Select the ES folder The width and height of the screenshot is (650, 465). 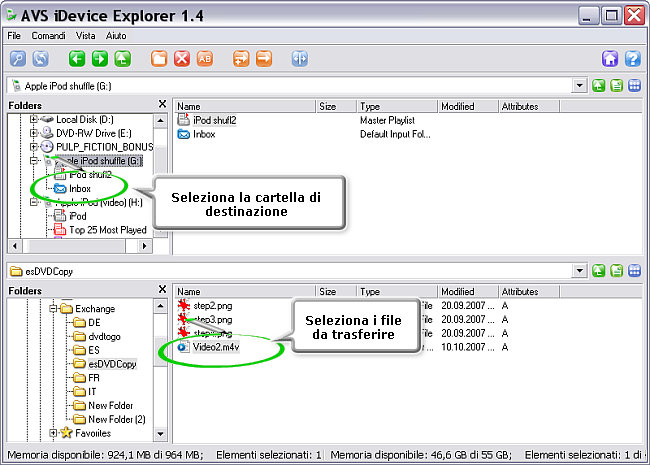pyautogui.click(x=94, y=350)
